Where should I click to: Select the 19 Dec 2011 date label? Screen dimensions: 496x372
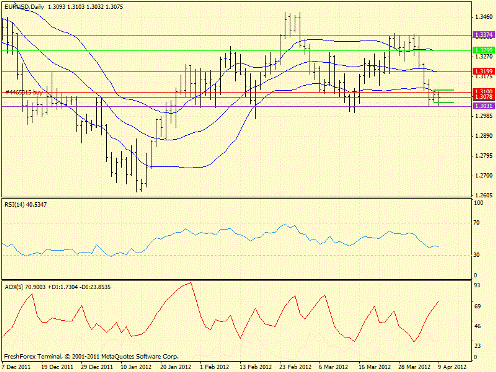pyautogui.click(x=57, y=367)
